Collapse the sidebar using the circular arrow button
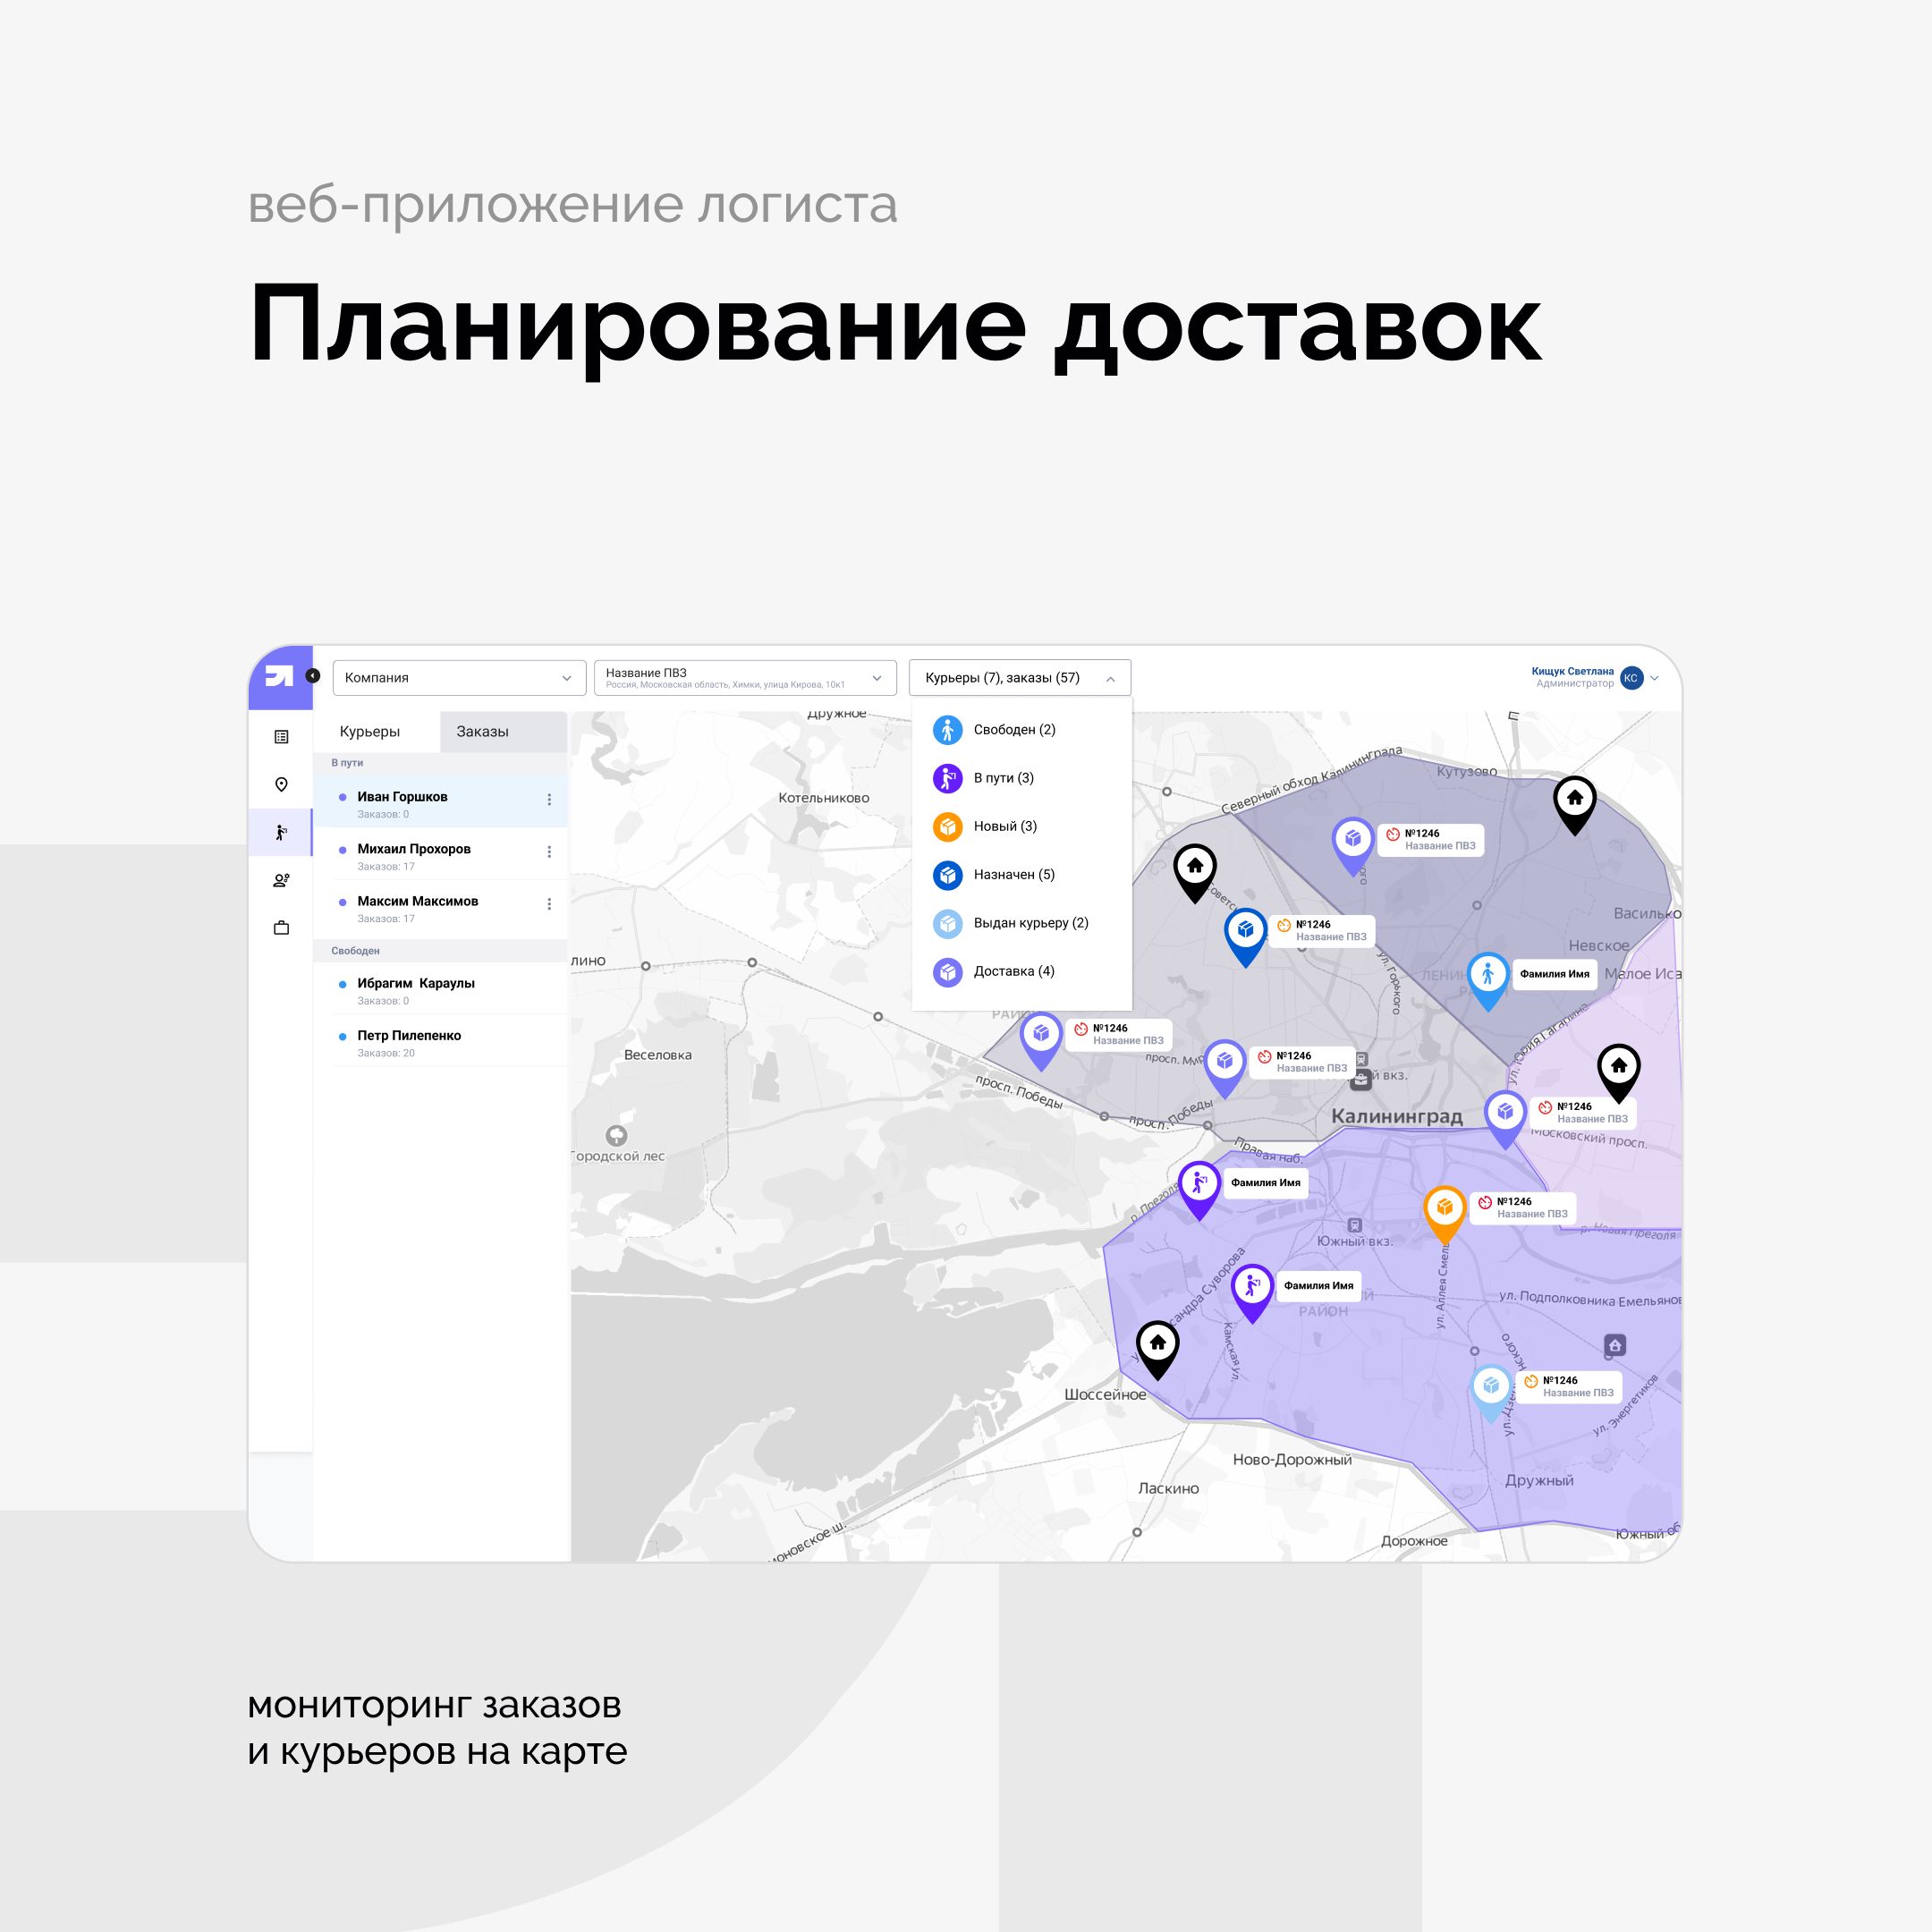This screenshot has height=1932, width=1932. coord(313,676)
